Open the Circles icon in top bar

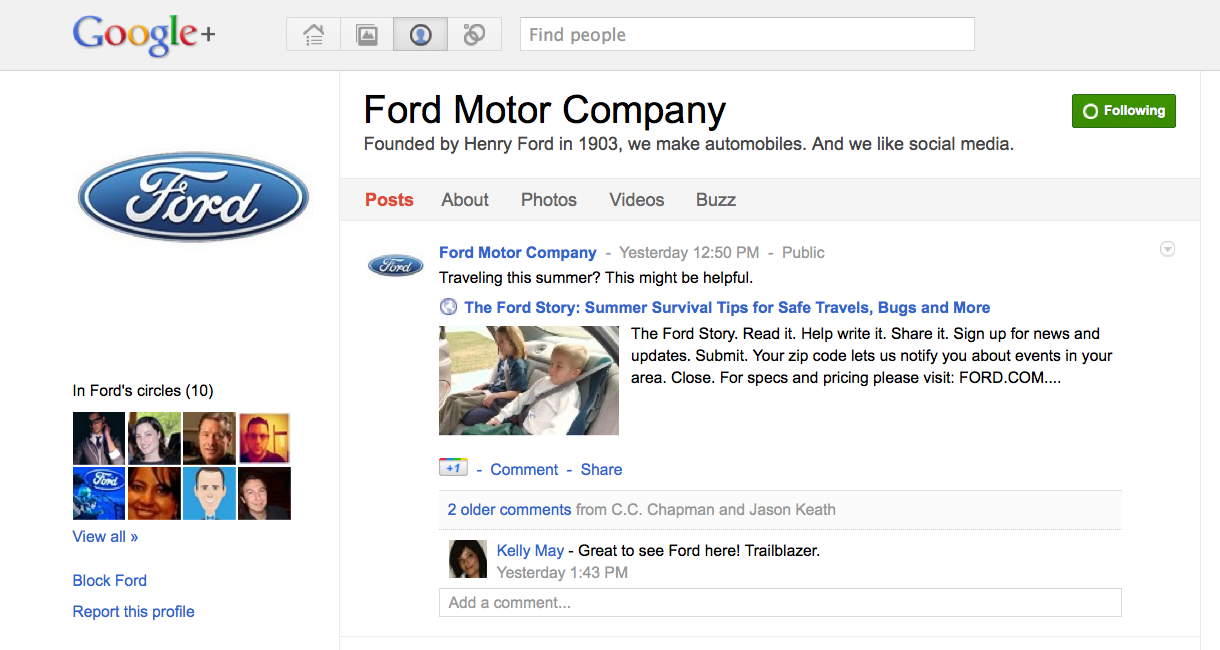[474, 35]
